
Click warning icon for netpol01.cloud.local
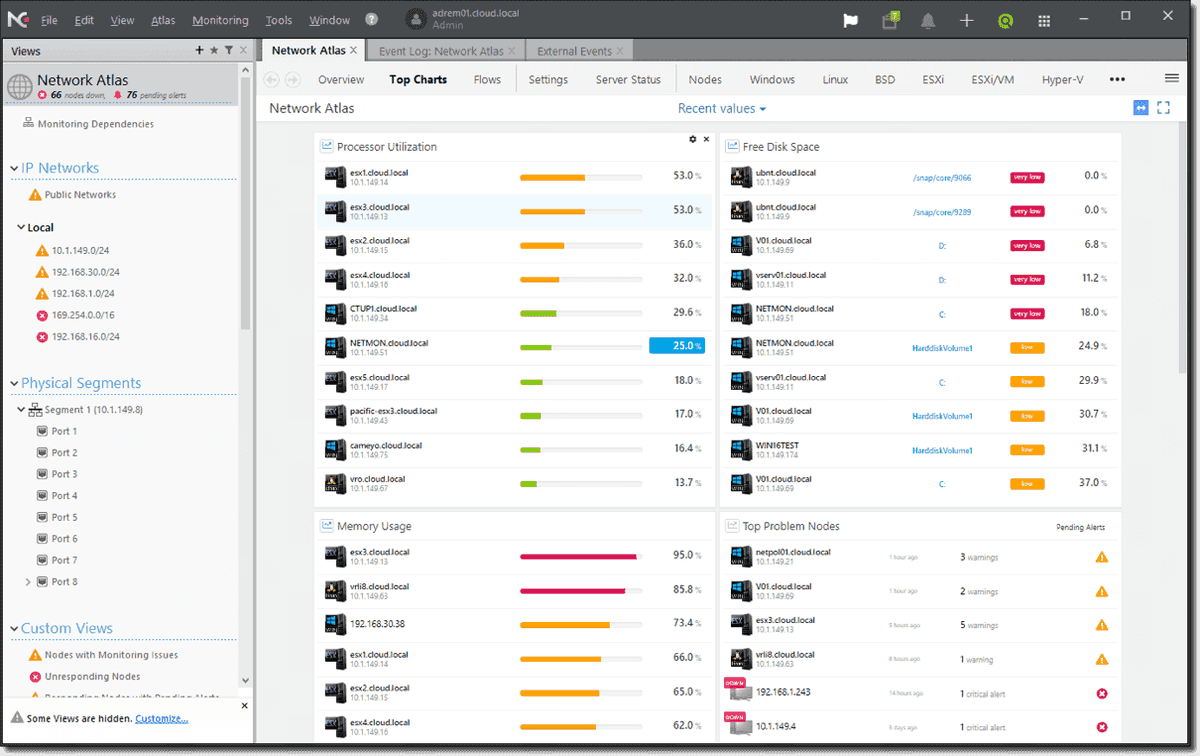(1102, 557)
